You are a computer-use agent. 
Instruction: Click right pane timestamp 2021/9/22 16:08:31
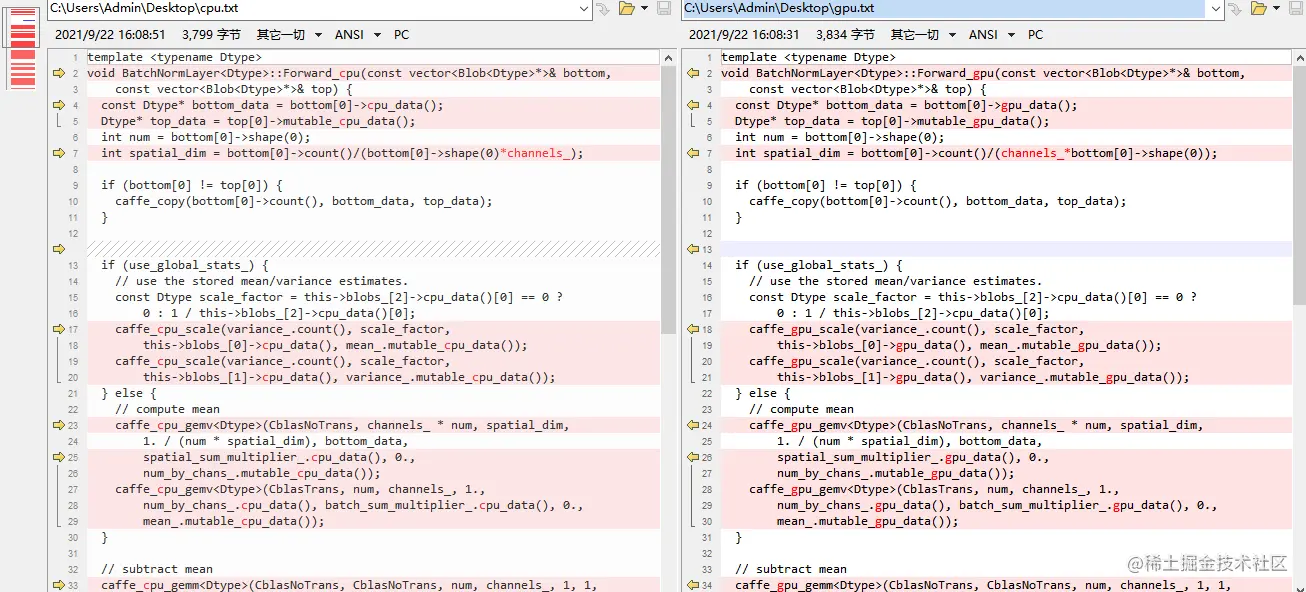[x=744, y=34]
